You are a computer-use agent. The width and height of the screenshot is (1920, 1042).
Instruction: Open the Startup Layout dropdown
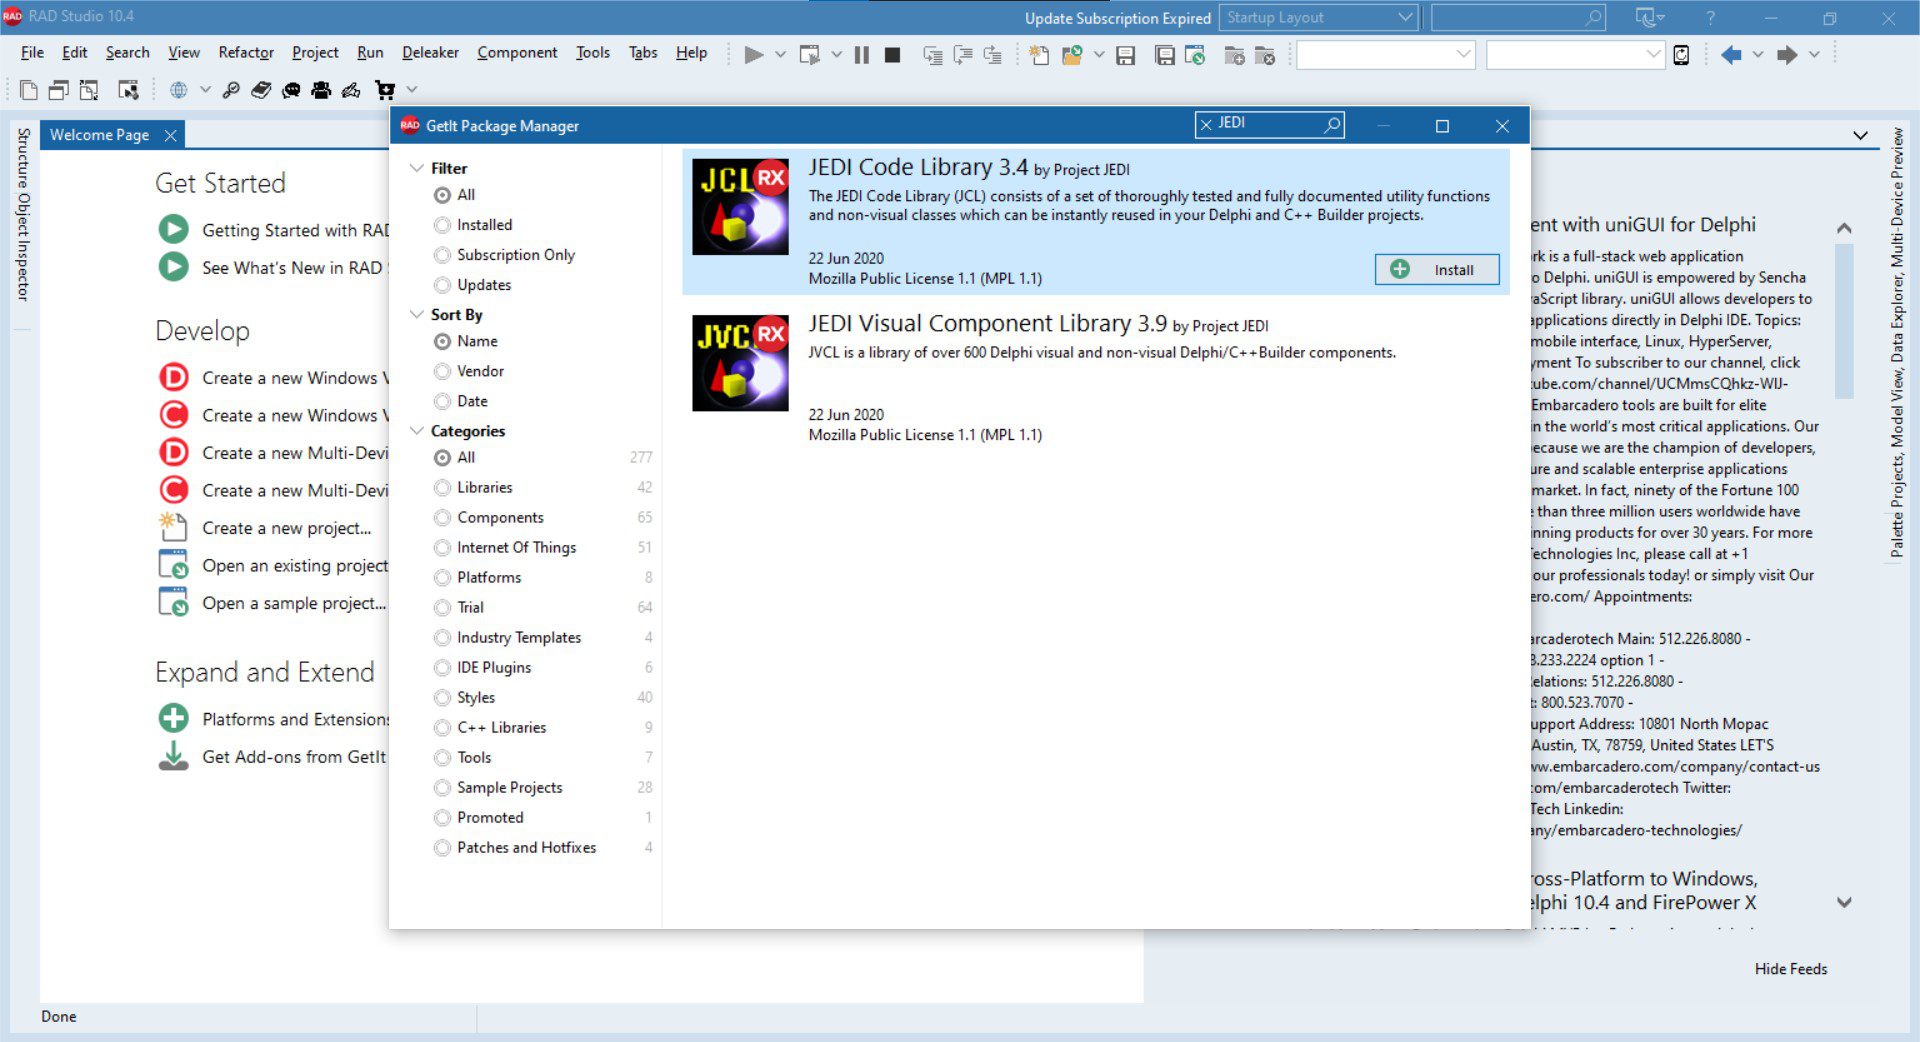(1319, 17)
